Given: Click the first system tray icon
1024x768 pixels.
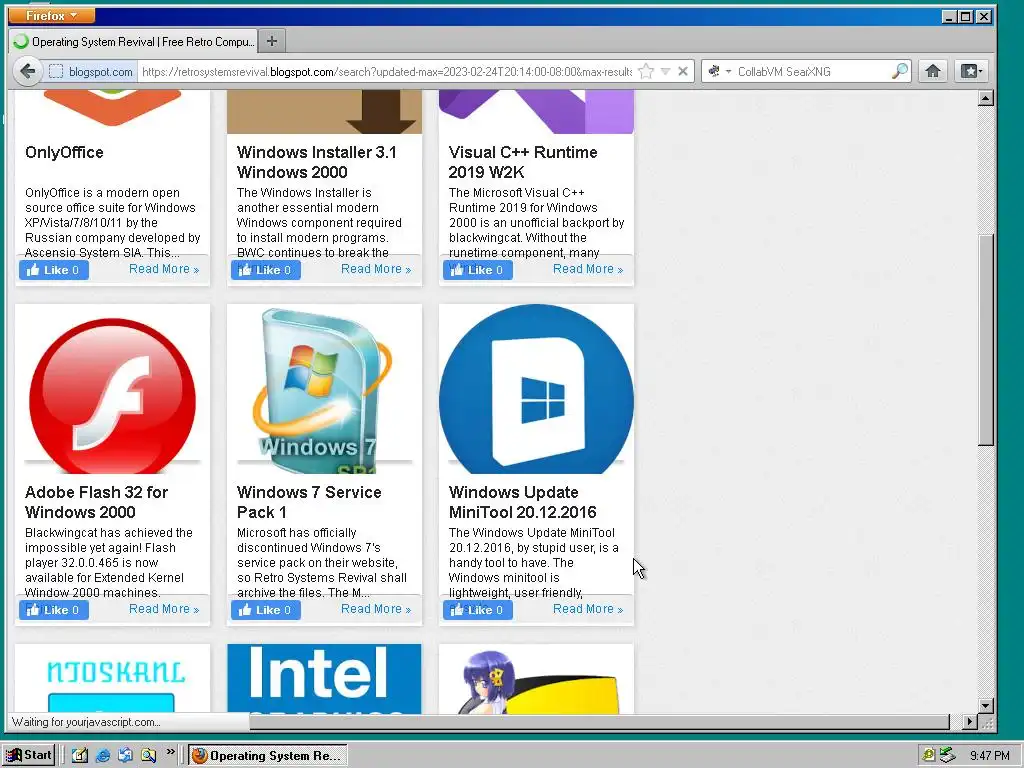Looking at the screenshot, I should click(x=929, y=756).
